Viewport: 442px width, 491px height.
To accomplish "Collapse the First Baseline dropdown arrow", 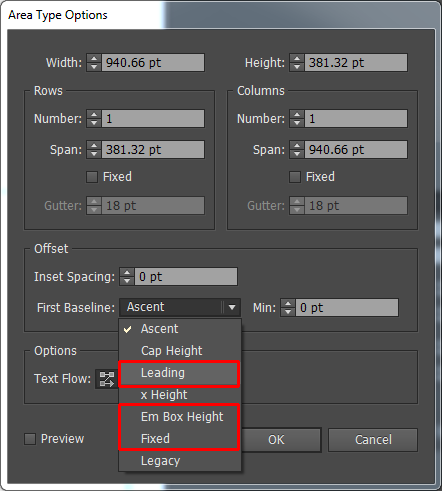I will (x=232, y=307).
